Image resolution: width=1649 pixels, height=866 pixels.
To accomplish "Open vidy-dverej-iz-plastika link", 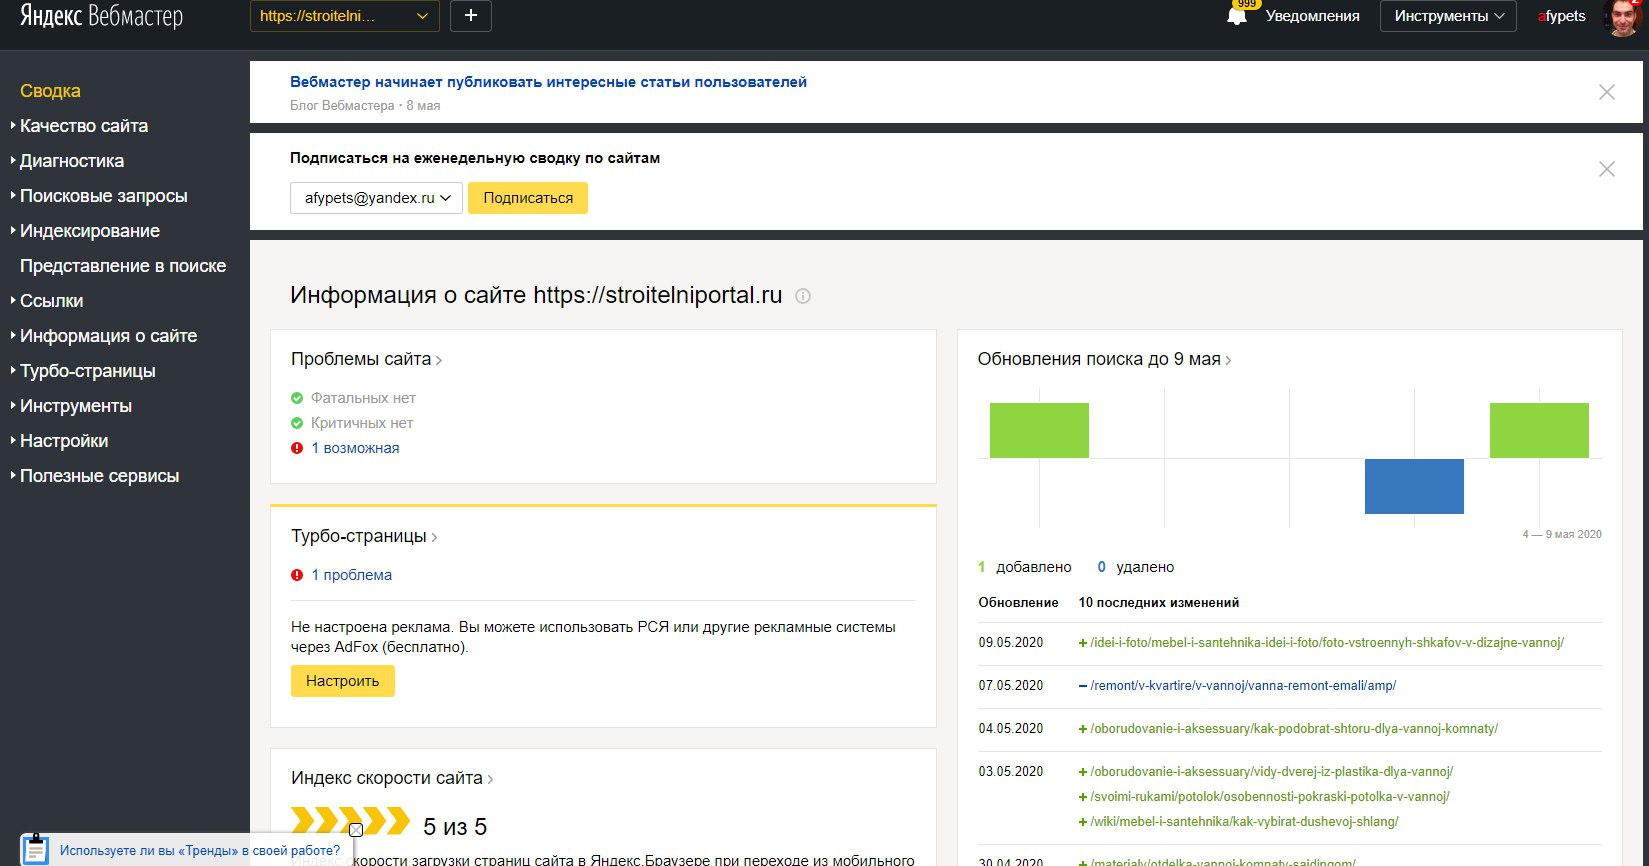I will (x=1272, y=772).
